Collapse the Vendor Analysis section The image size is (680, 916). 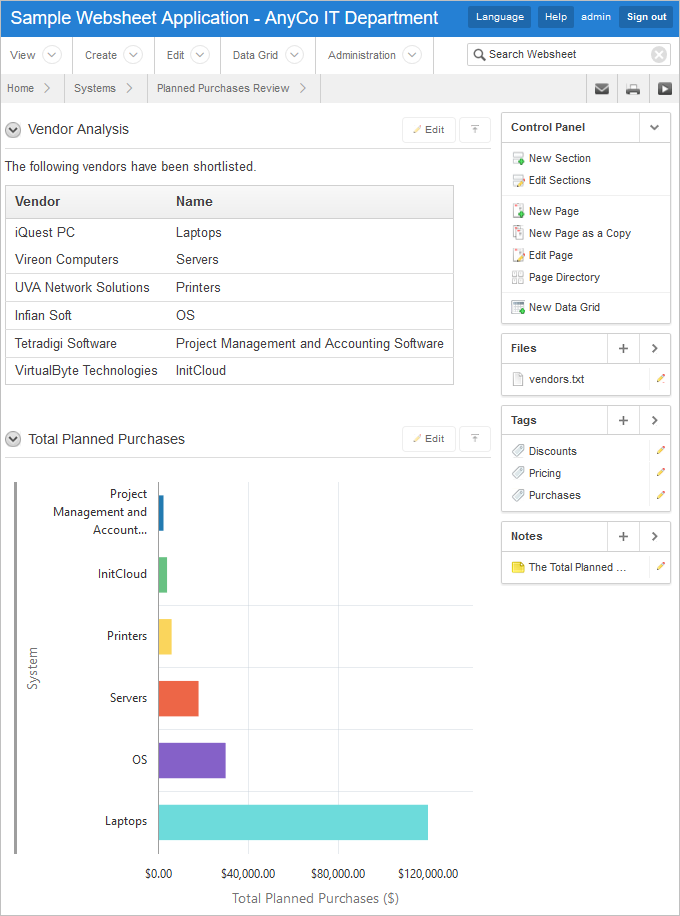tap(13, 130)
